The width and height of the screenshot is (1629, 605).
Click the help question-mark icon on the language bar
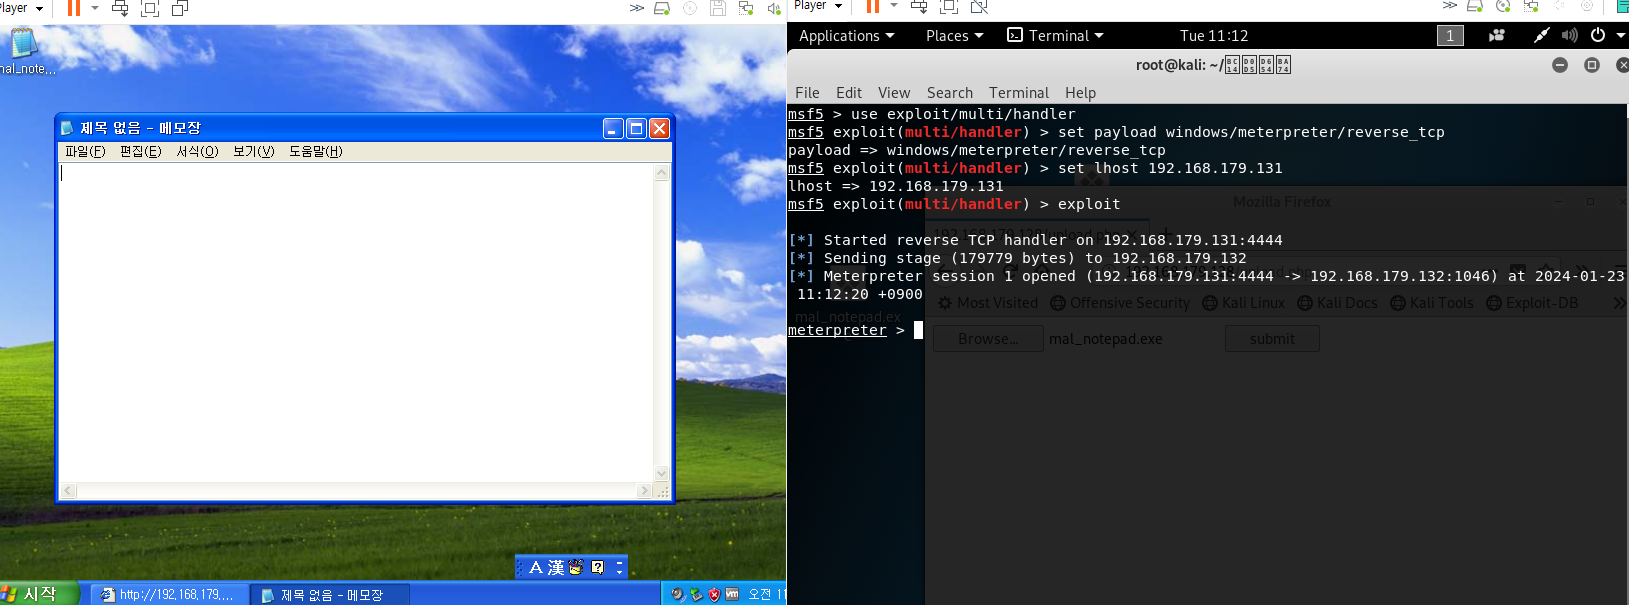[598, 568]
